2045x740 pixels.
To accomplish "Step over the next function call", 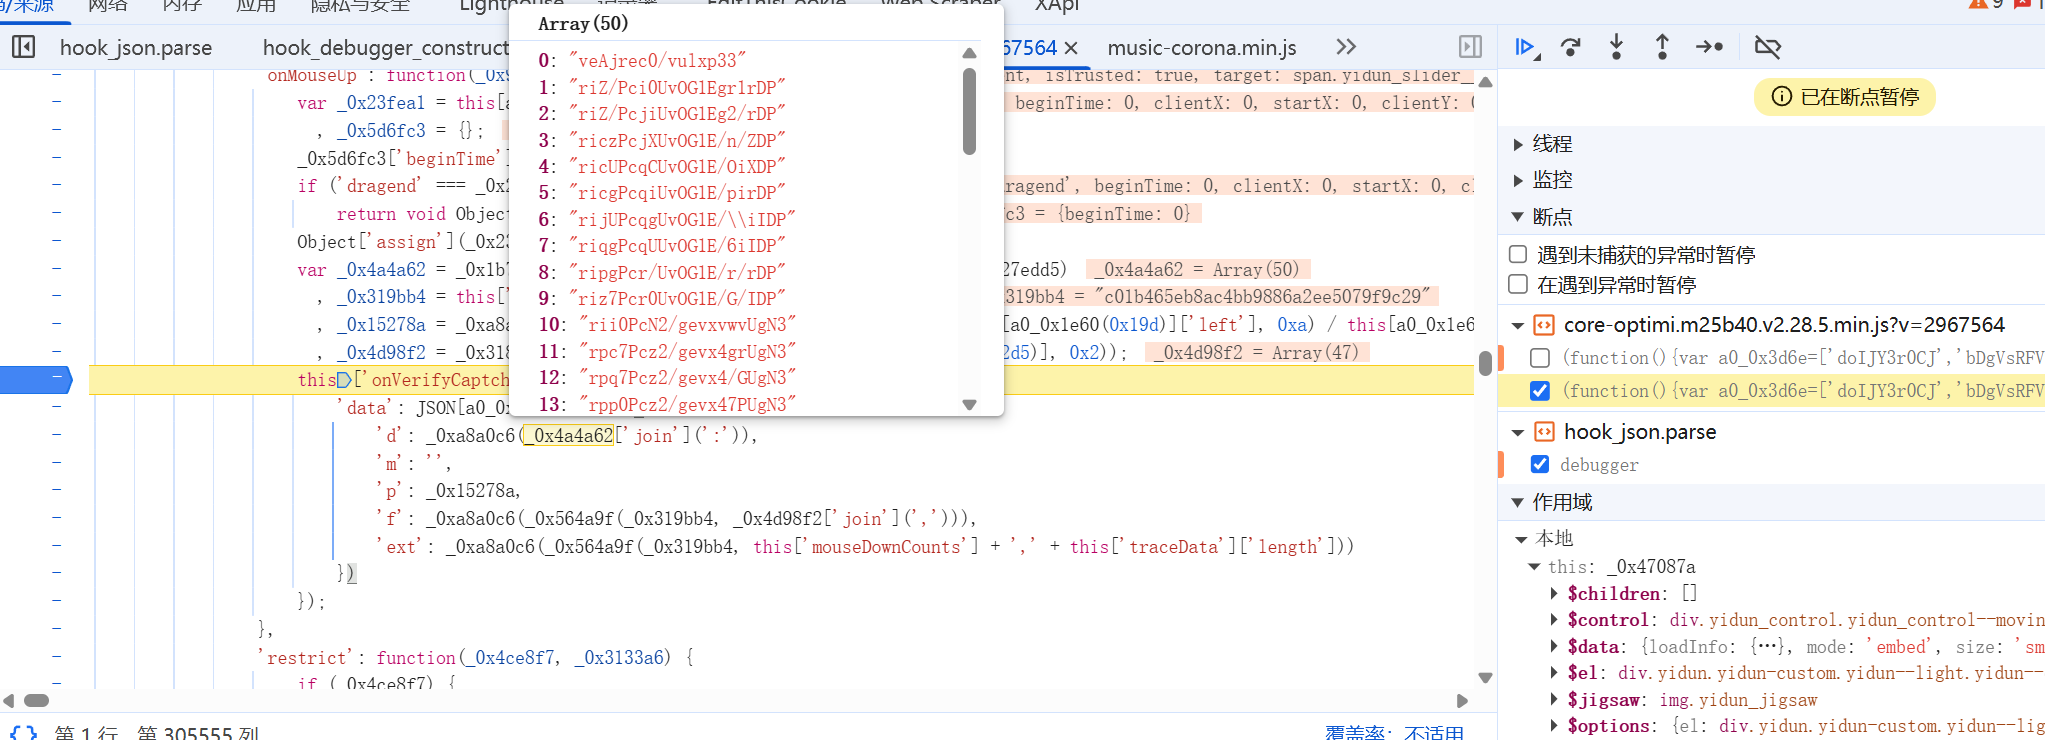I will point(1571,47).
